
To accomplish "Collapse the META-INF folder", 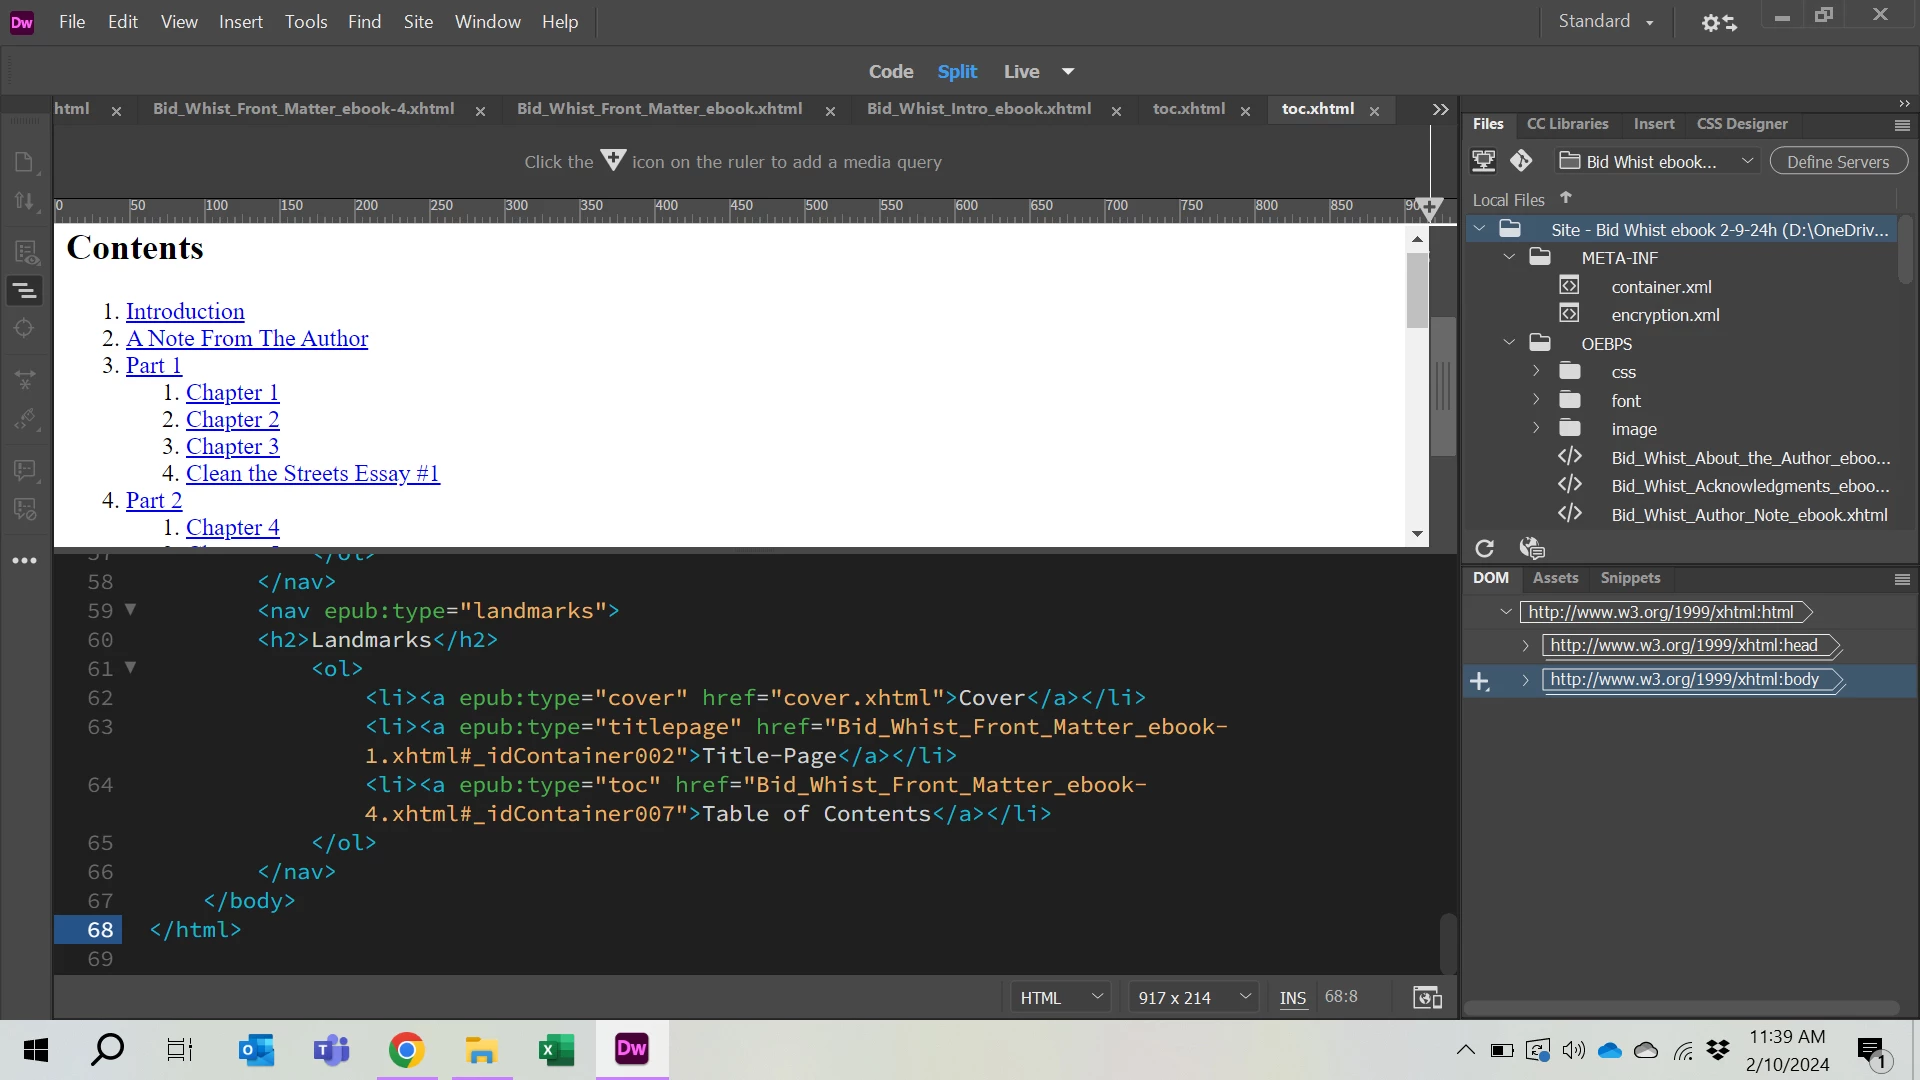I will click(1509, 258).
